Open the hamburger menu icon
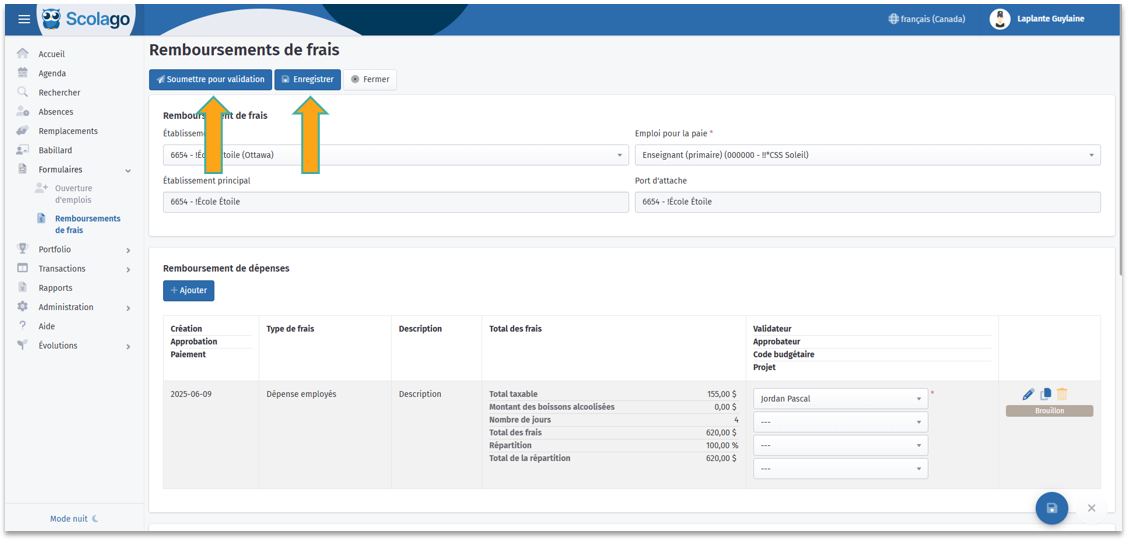 click(x=24, y=19)
